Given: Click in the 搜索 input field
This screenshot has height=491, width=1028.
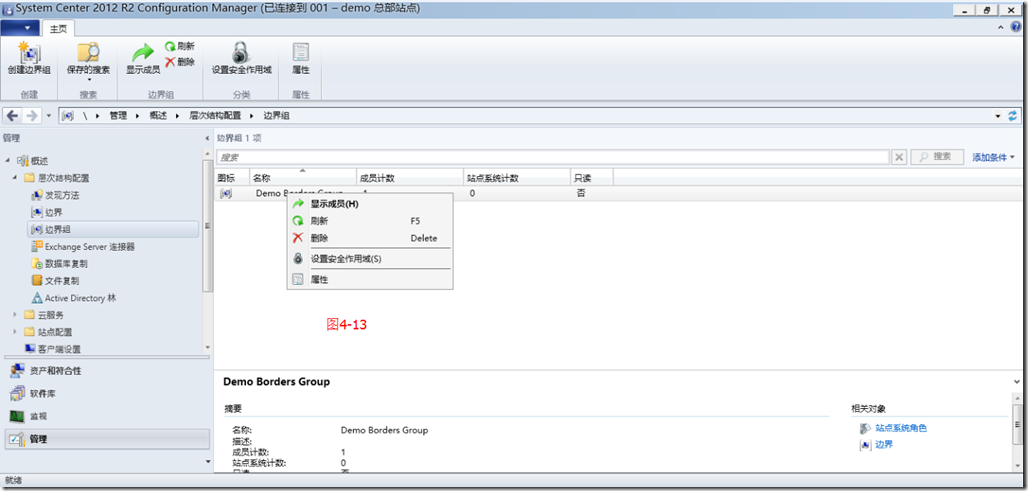Looking at the screenshot, I should [552, 157].
